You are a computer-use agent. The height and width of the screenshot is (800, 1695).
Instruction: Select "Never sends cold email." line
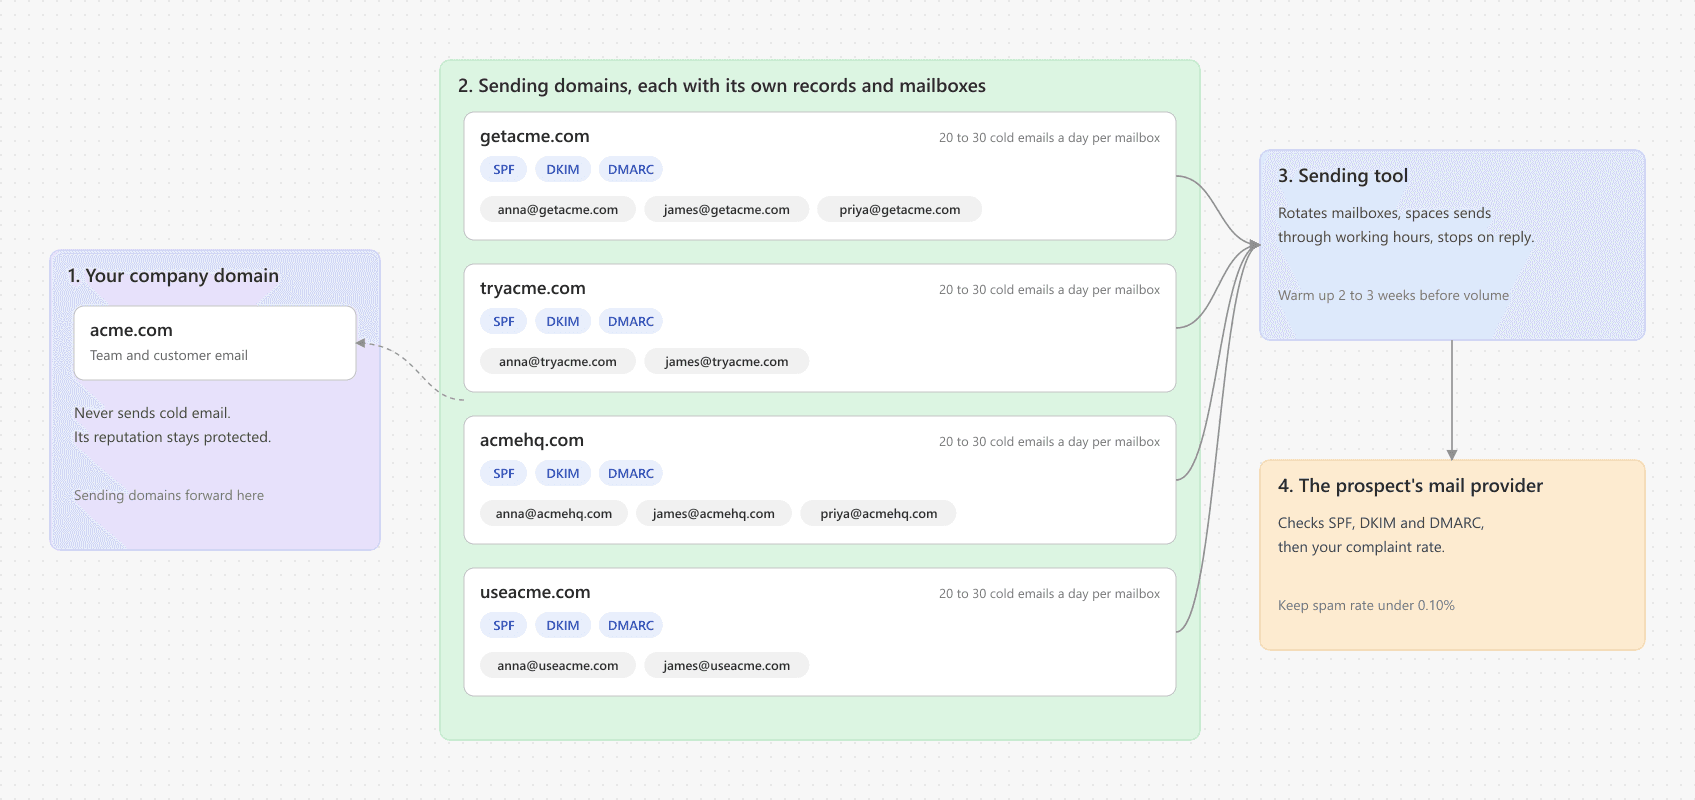(x=152, y=413)
